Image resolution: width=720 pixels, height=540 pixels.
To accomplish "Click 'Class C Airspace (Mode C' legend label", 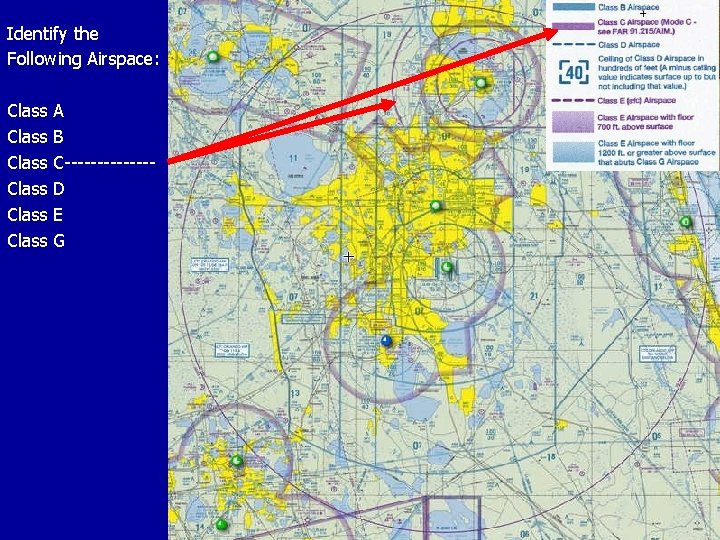I will point(647,27).
